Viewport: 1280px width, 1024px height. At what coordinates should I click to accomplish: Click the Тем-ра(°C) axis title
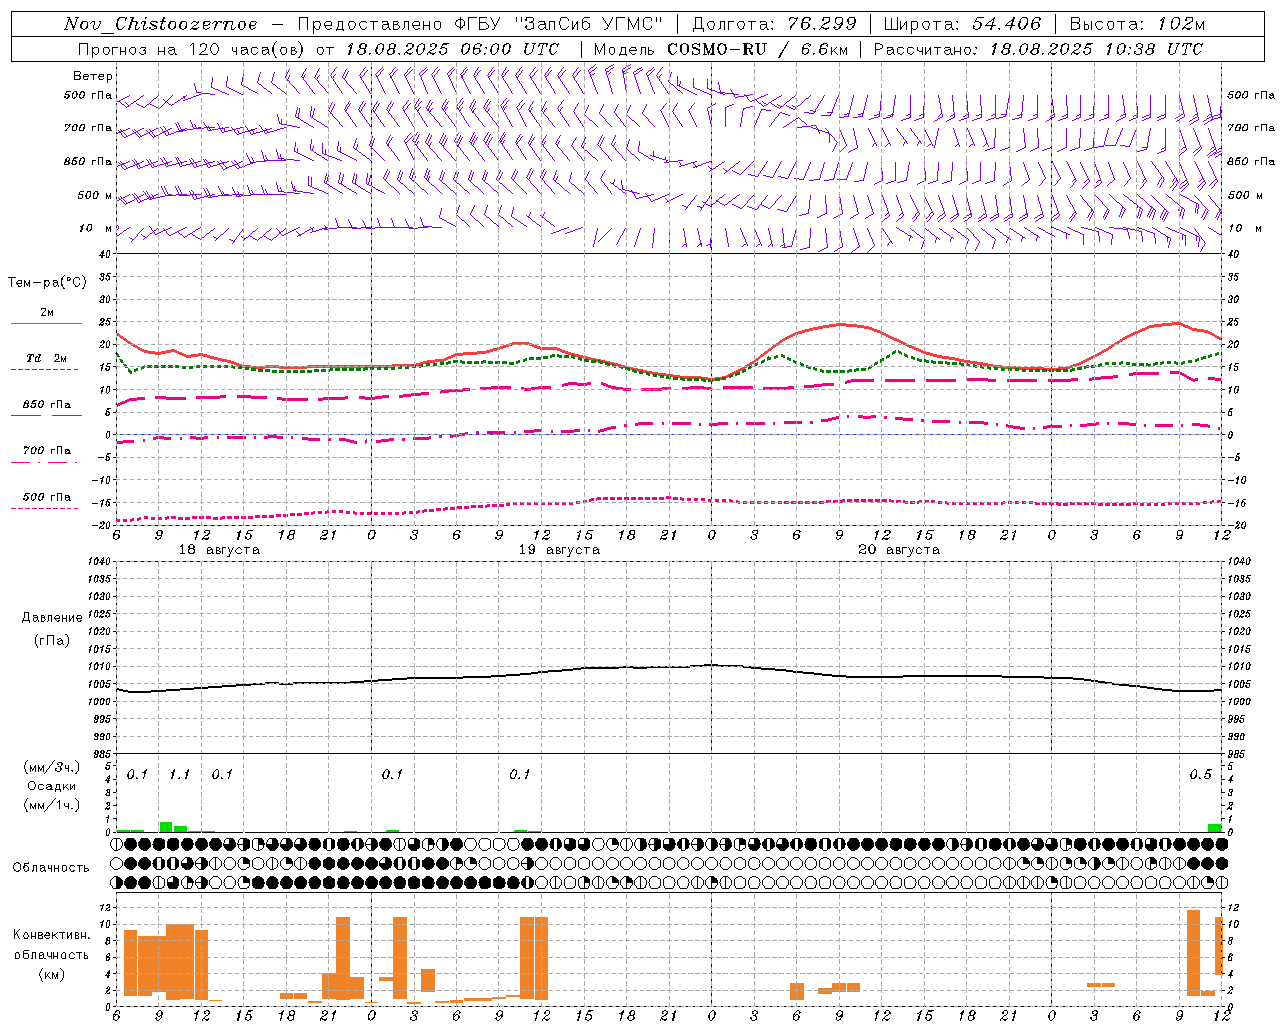47,283
